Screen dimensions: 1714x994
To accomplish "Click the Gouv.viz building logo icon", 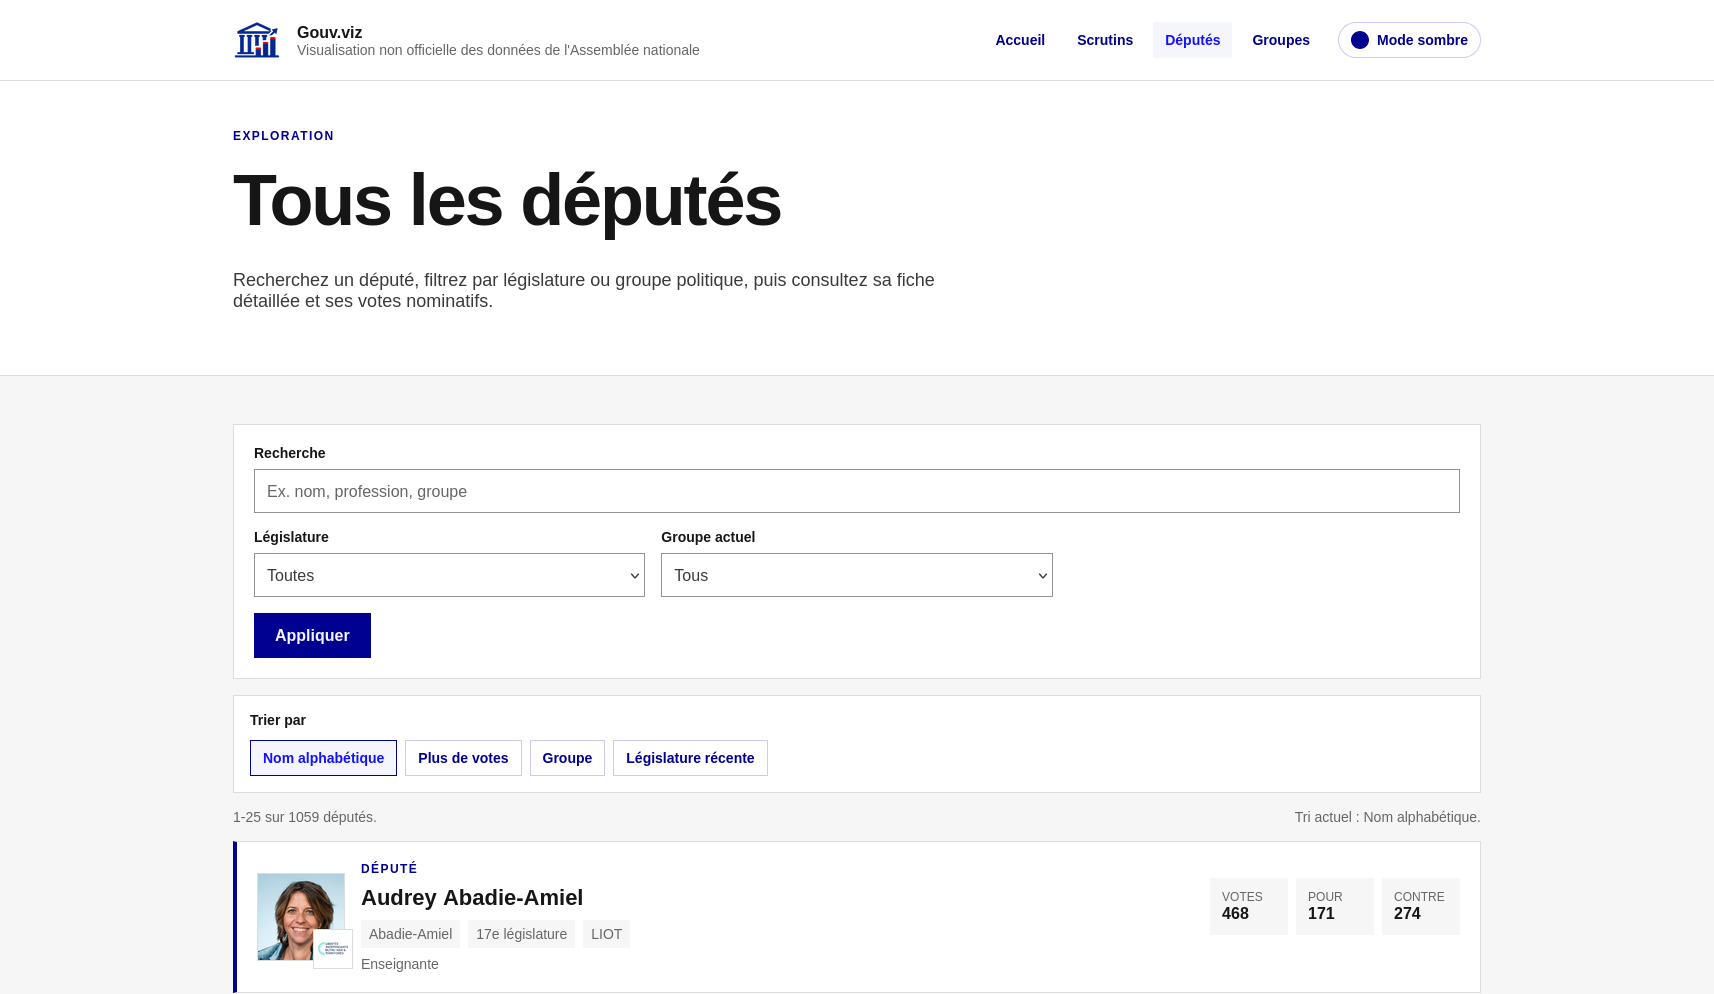I will click(x=257, y=40).
